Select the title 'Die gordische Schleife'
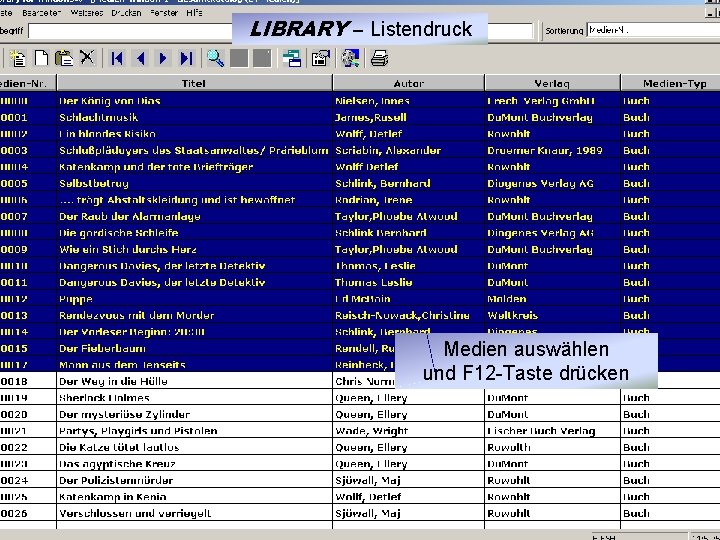 click(x=118, y=233)
